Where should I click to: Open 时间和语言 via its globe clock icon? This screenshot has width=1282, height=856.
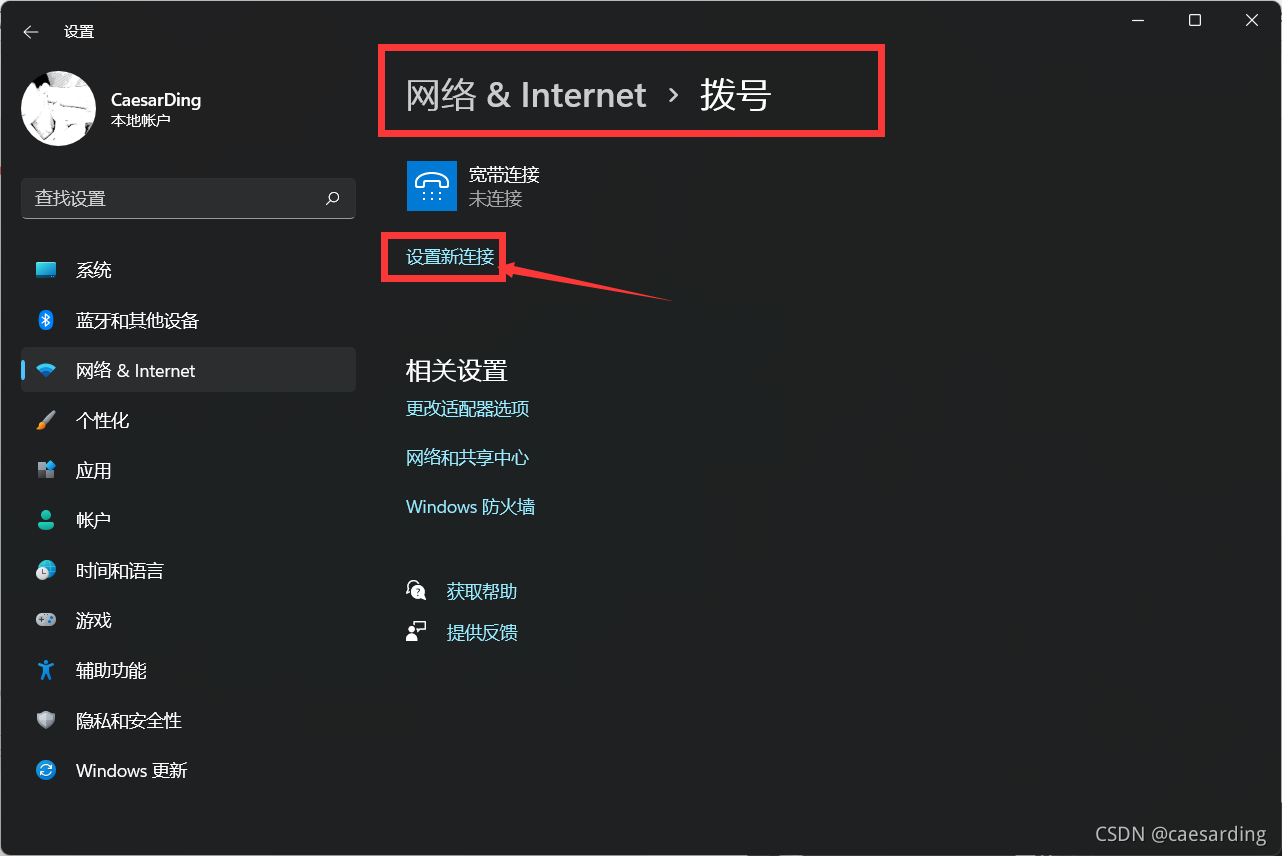click(46, 570)
